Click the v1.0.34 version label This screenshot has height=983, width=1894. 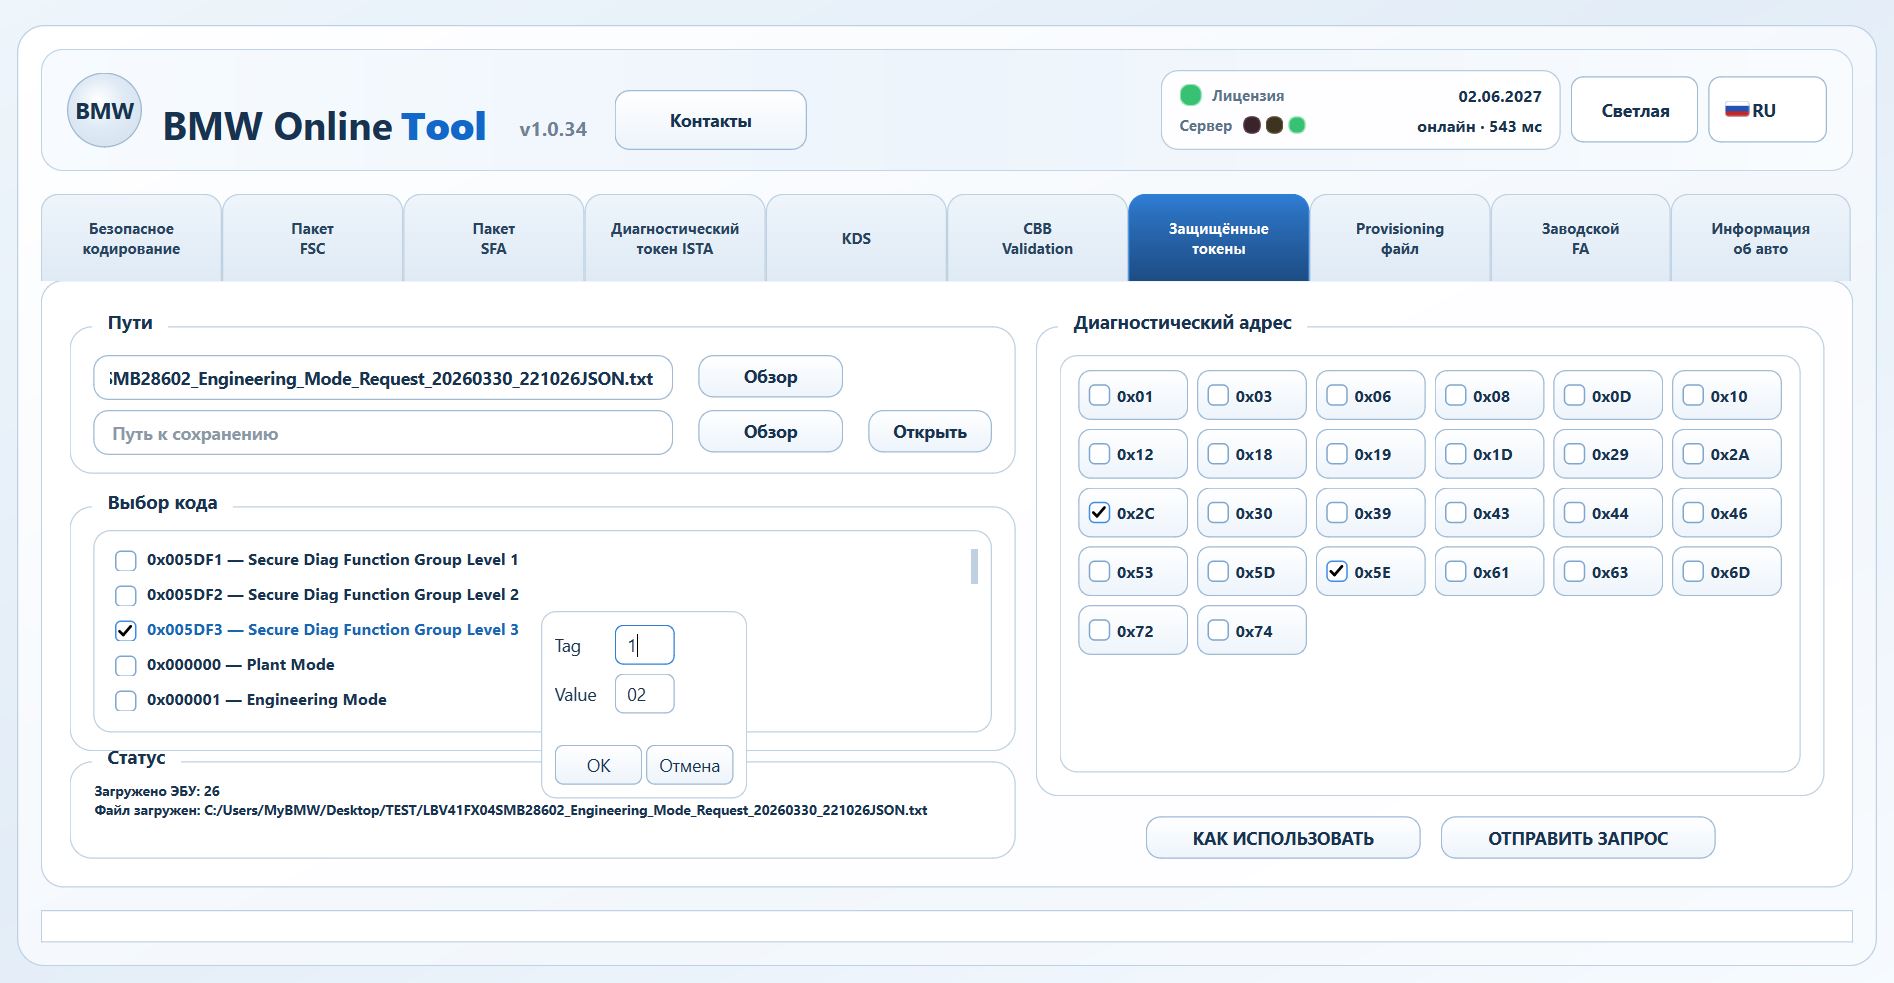tap(553, 129)
